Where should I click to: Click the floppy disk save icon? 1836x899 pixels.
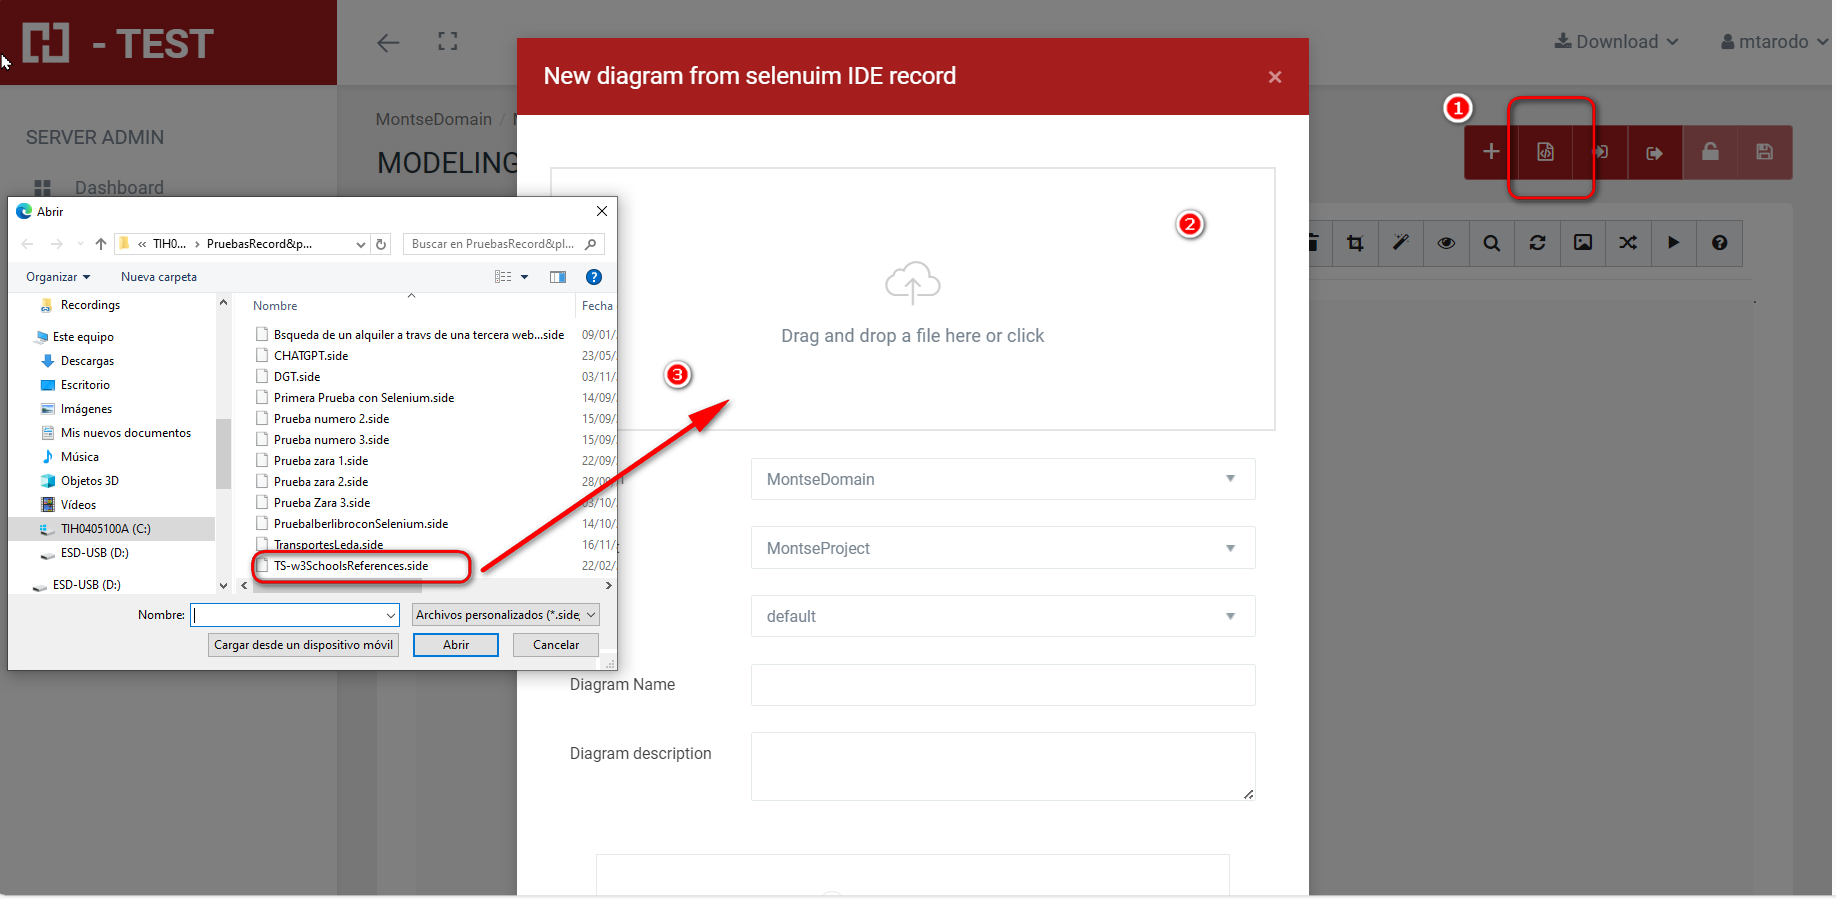pos(1764,152)
